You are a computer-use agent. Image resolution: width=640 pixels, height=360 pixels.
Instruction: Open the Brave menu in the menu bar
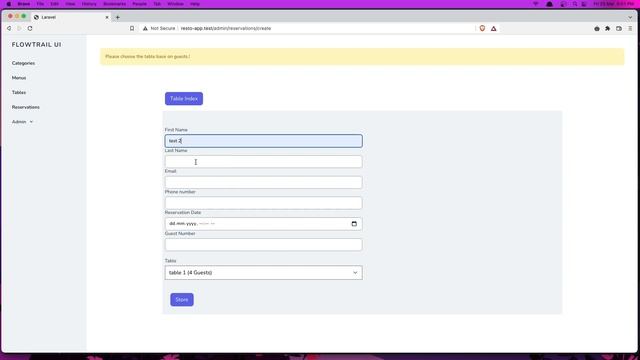[24, 4]
